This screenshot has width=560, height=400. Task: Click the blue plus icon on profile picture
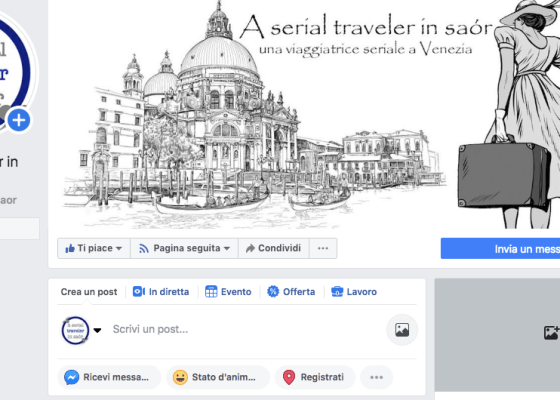tap(19, 120)
